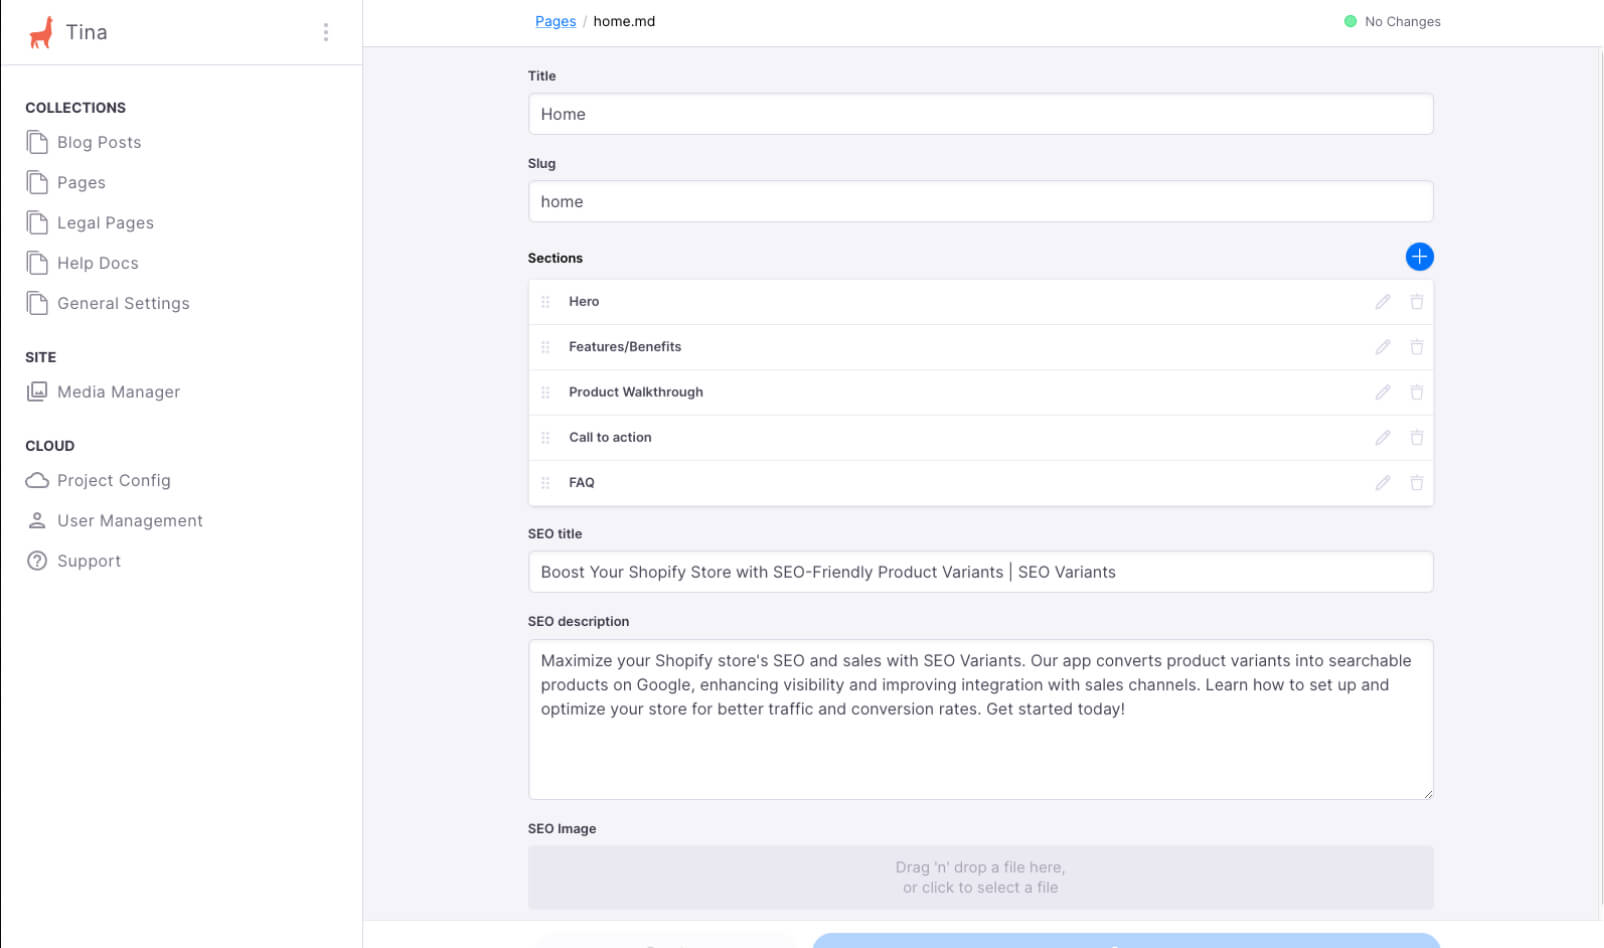Remove the Product Walkthrough section with the trash icon
Screen dimensions: 1604x948
pos(1417,392)
